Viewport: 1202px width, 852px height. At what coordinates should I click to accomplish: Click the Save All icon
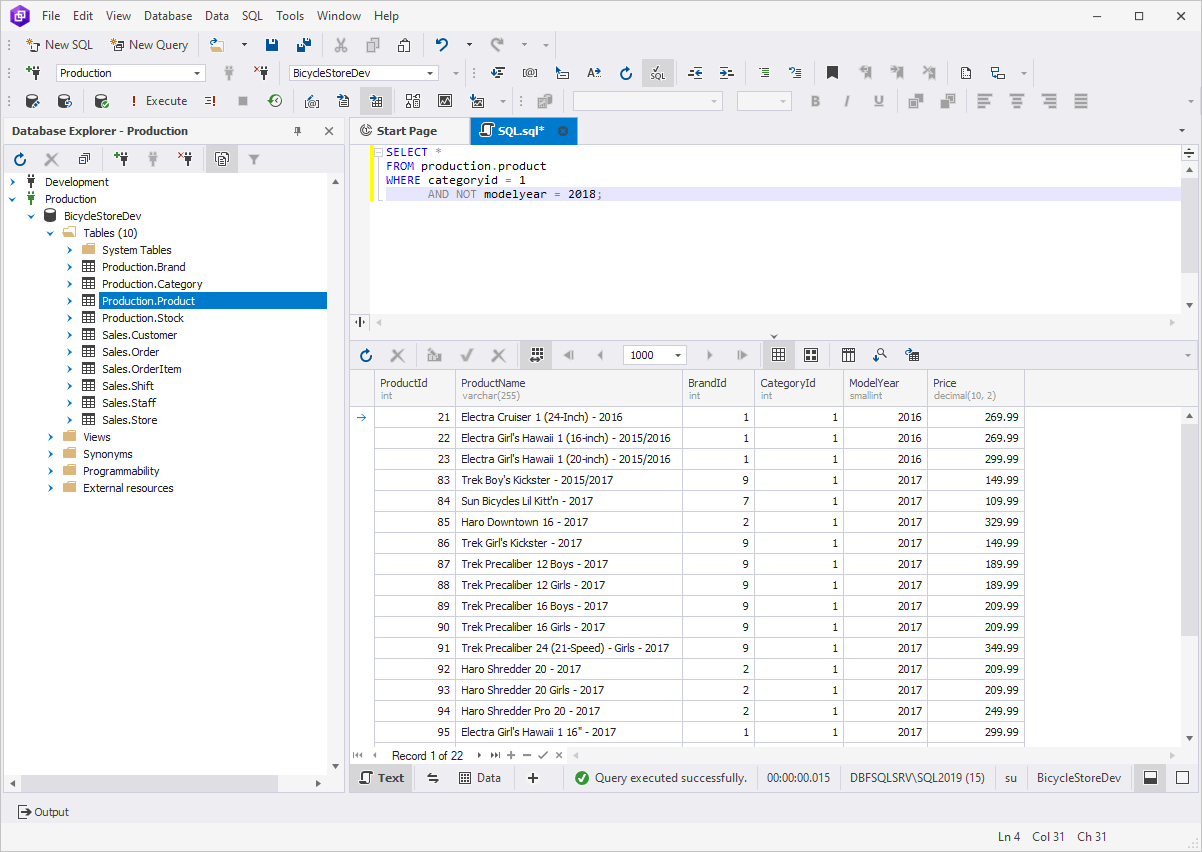pyautogui.click(x=303, y=45)
